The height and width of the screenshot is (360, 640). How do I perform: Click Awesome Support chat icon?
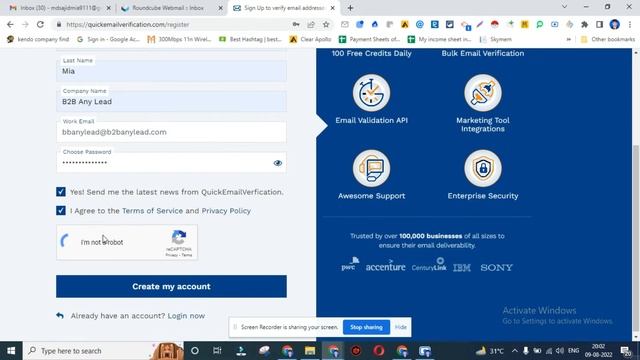point(371,168)
